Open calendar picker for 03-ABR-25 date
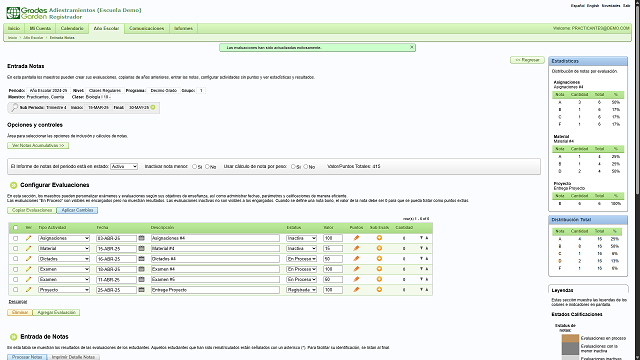 142,238
